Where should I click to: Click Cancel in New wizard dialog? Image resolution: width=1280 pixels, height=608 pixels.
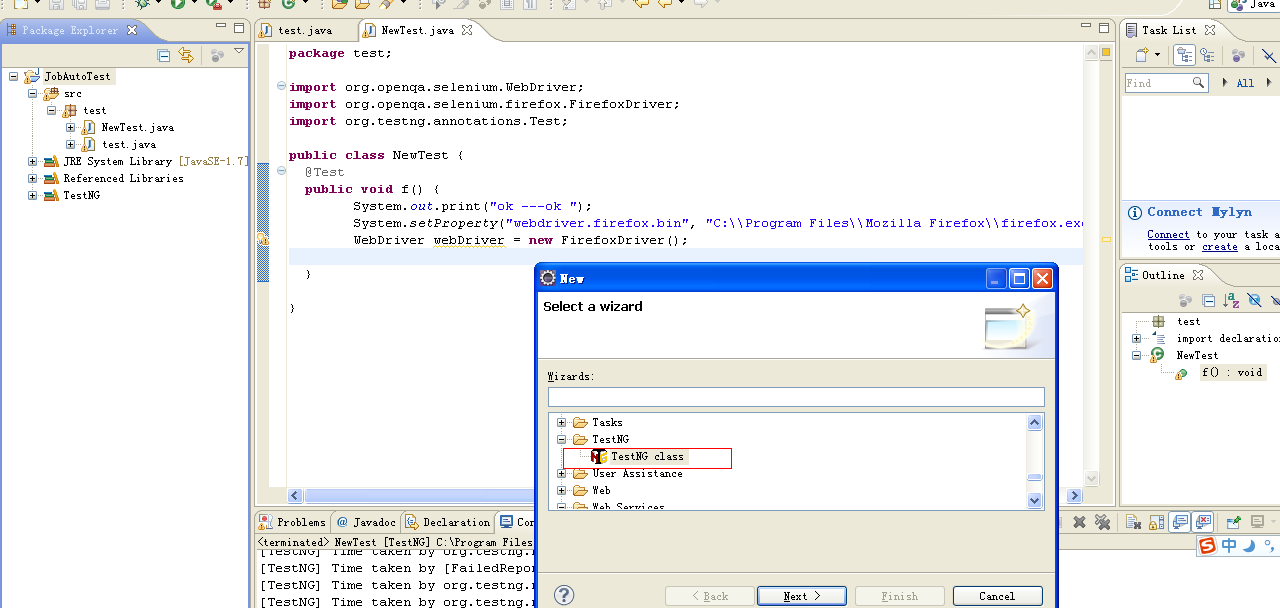[997, 596]
